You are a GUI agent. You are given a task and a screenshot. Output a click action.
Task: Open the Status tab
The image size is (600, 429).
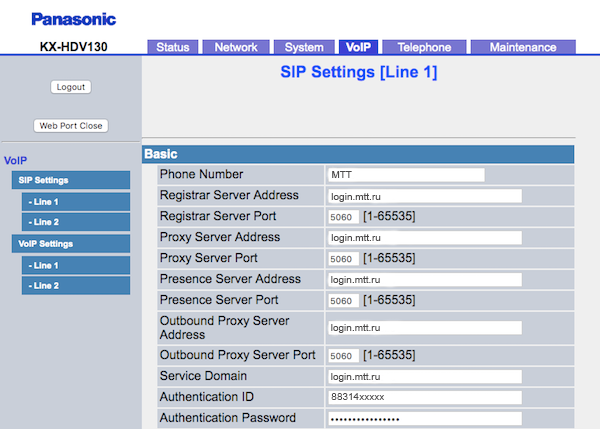(x=172, y=47)
